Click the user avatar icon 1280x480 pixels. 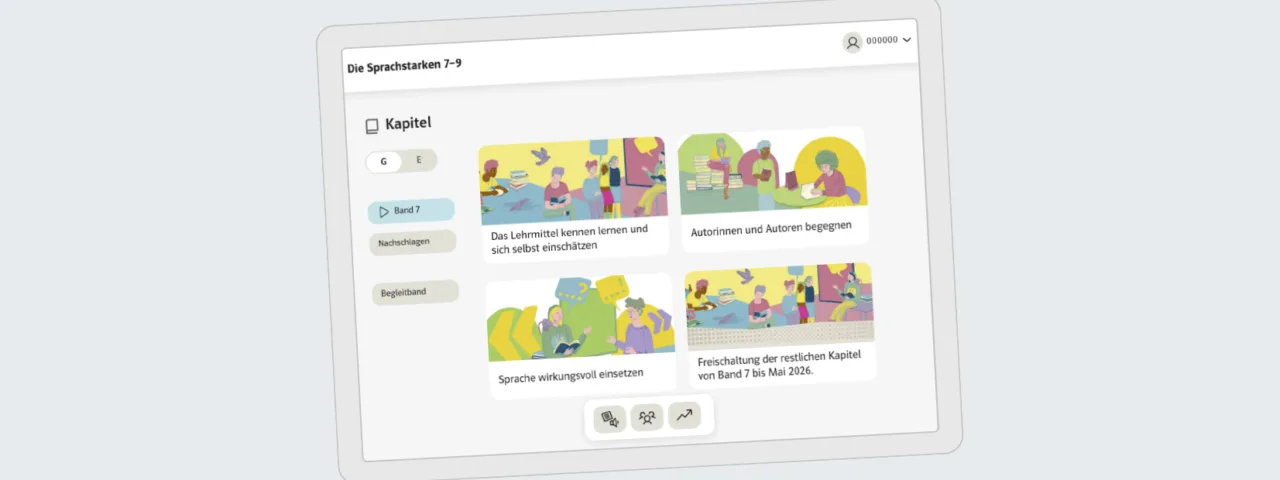[x=852, y=42]
